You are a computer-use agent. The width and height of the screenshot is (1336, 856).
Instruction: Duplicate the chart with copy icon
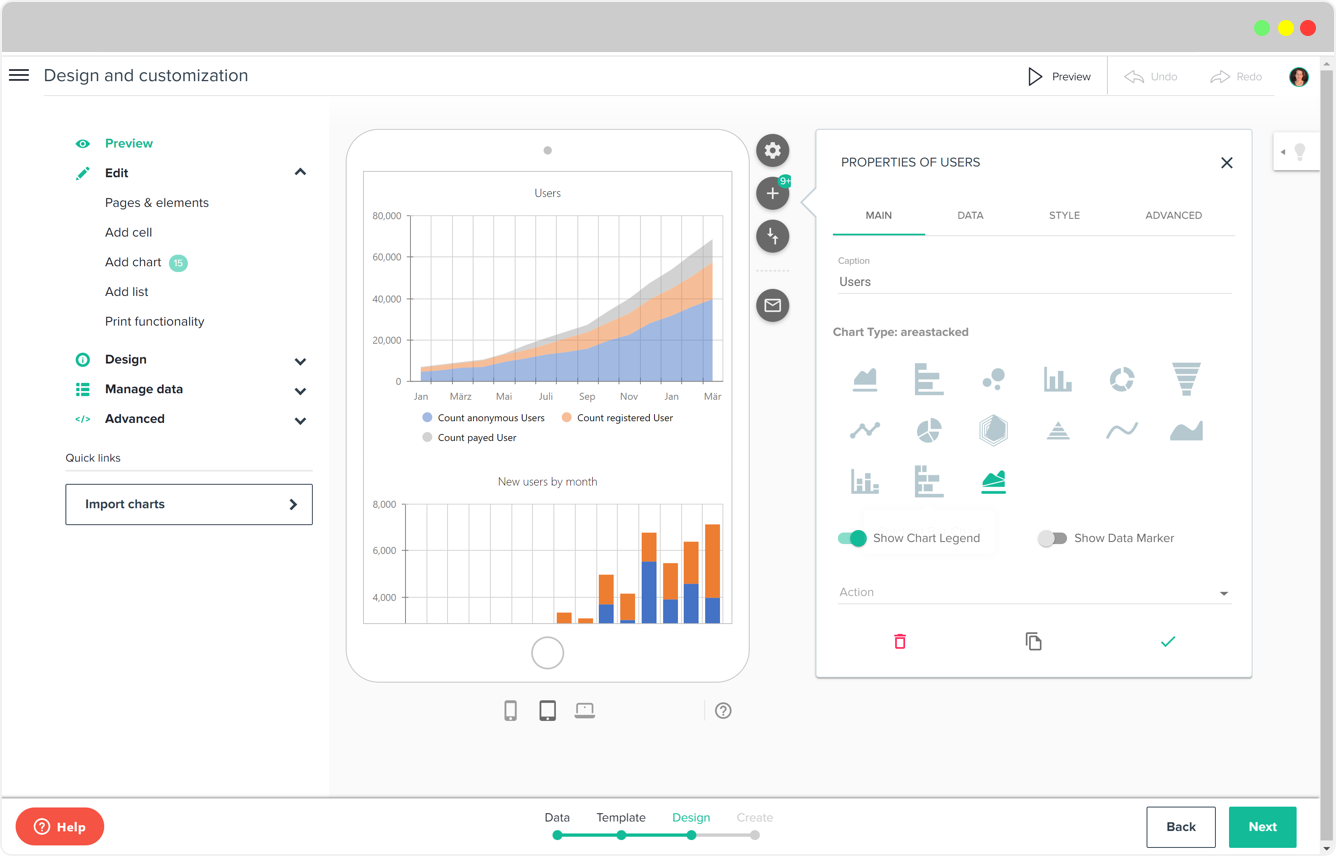pyautogui.click(x=1034, y=642)
